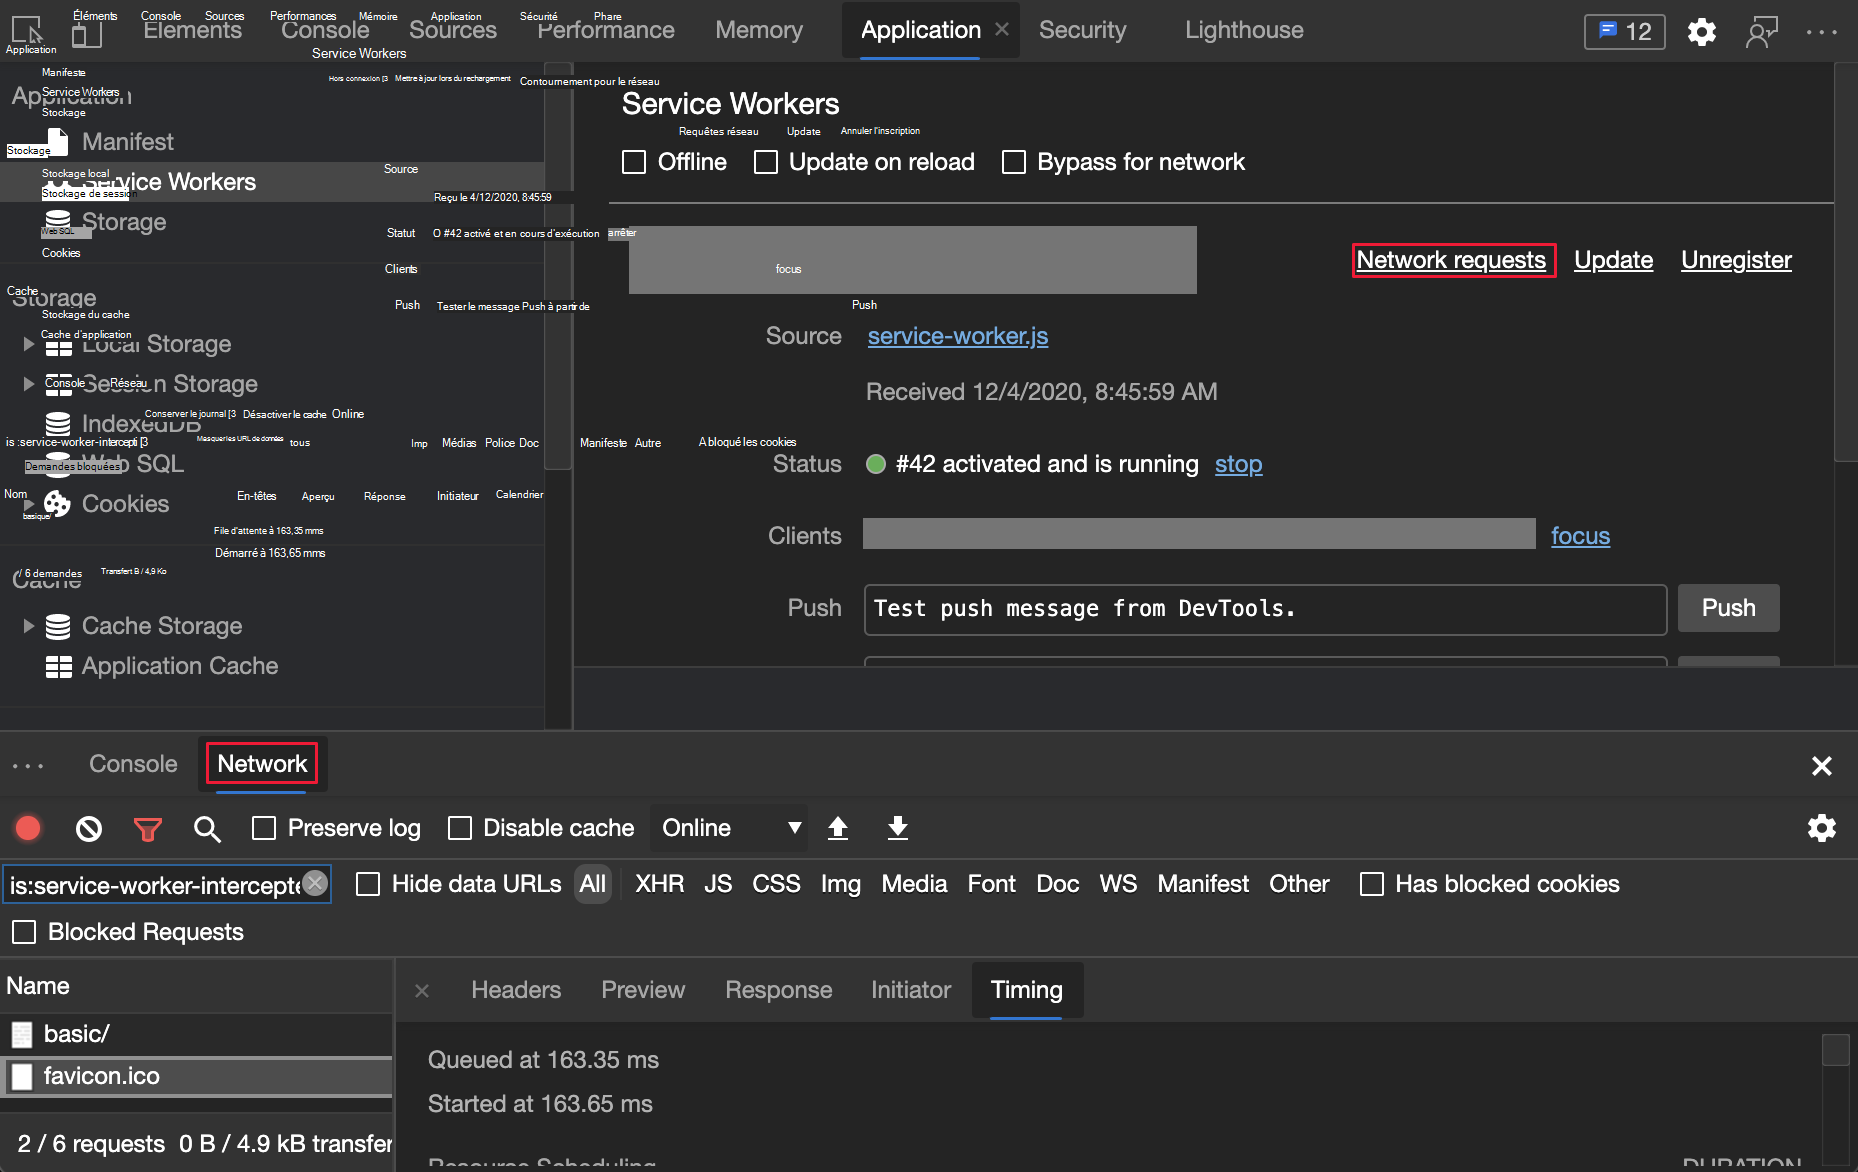Expand the Local Storage tree item
1858x1172 pixels.
pos(29,344)
